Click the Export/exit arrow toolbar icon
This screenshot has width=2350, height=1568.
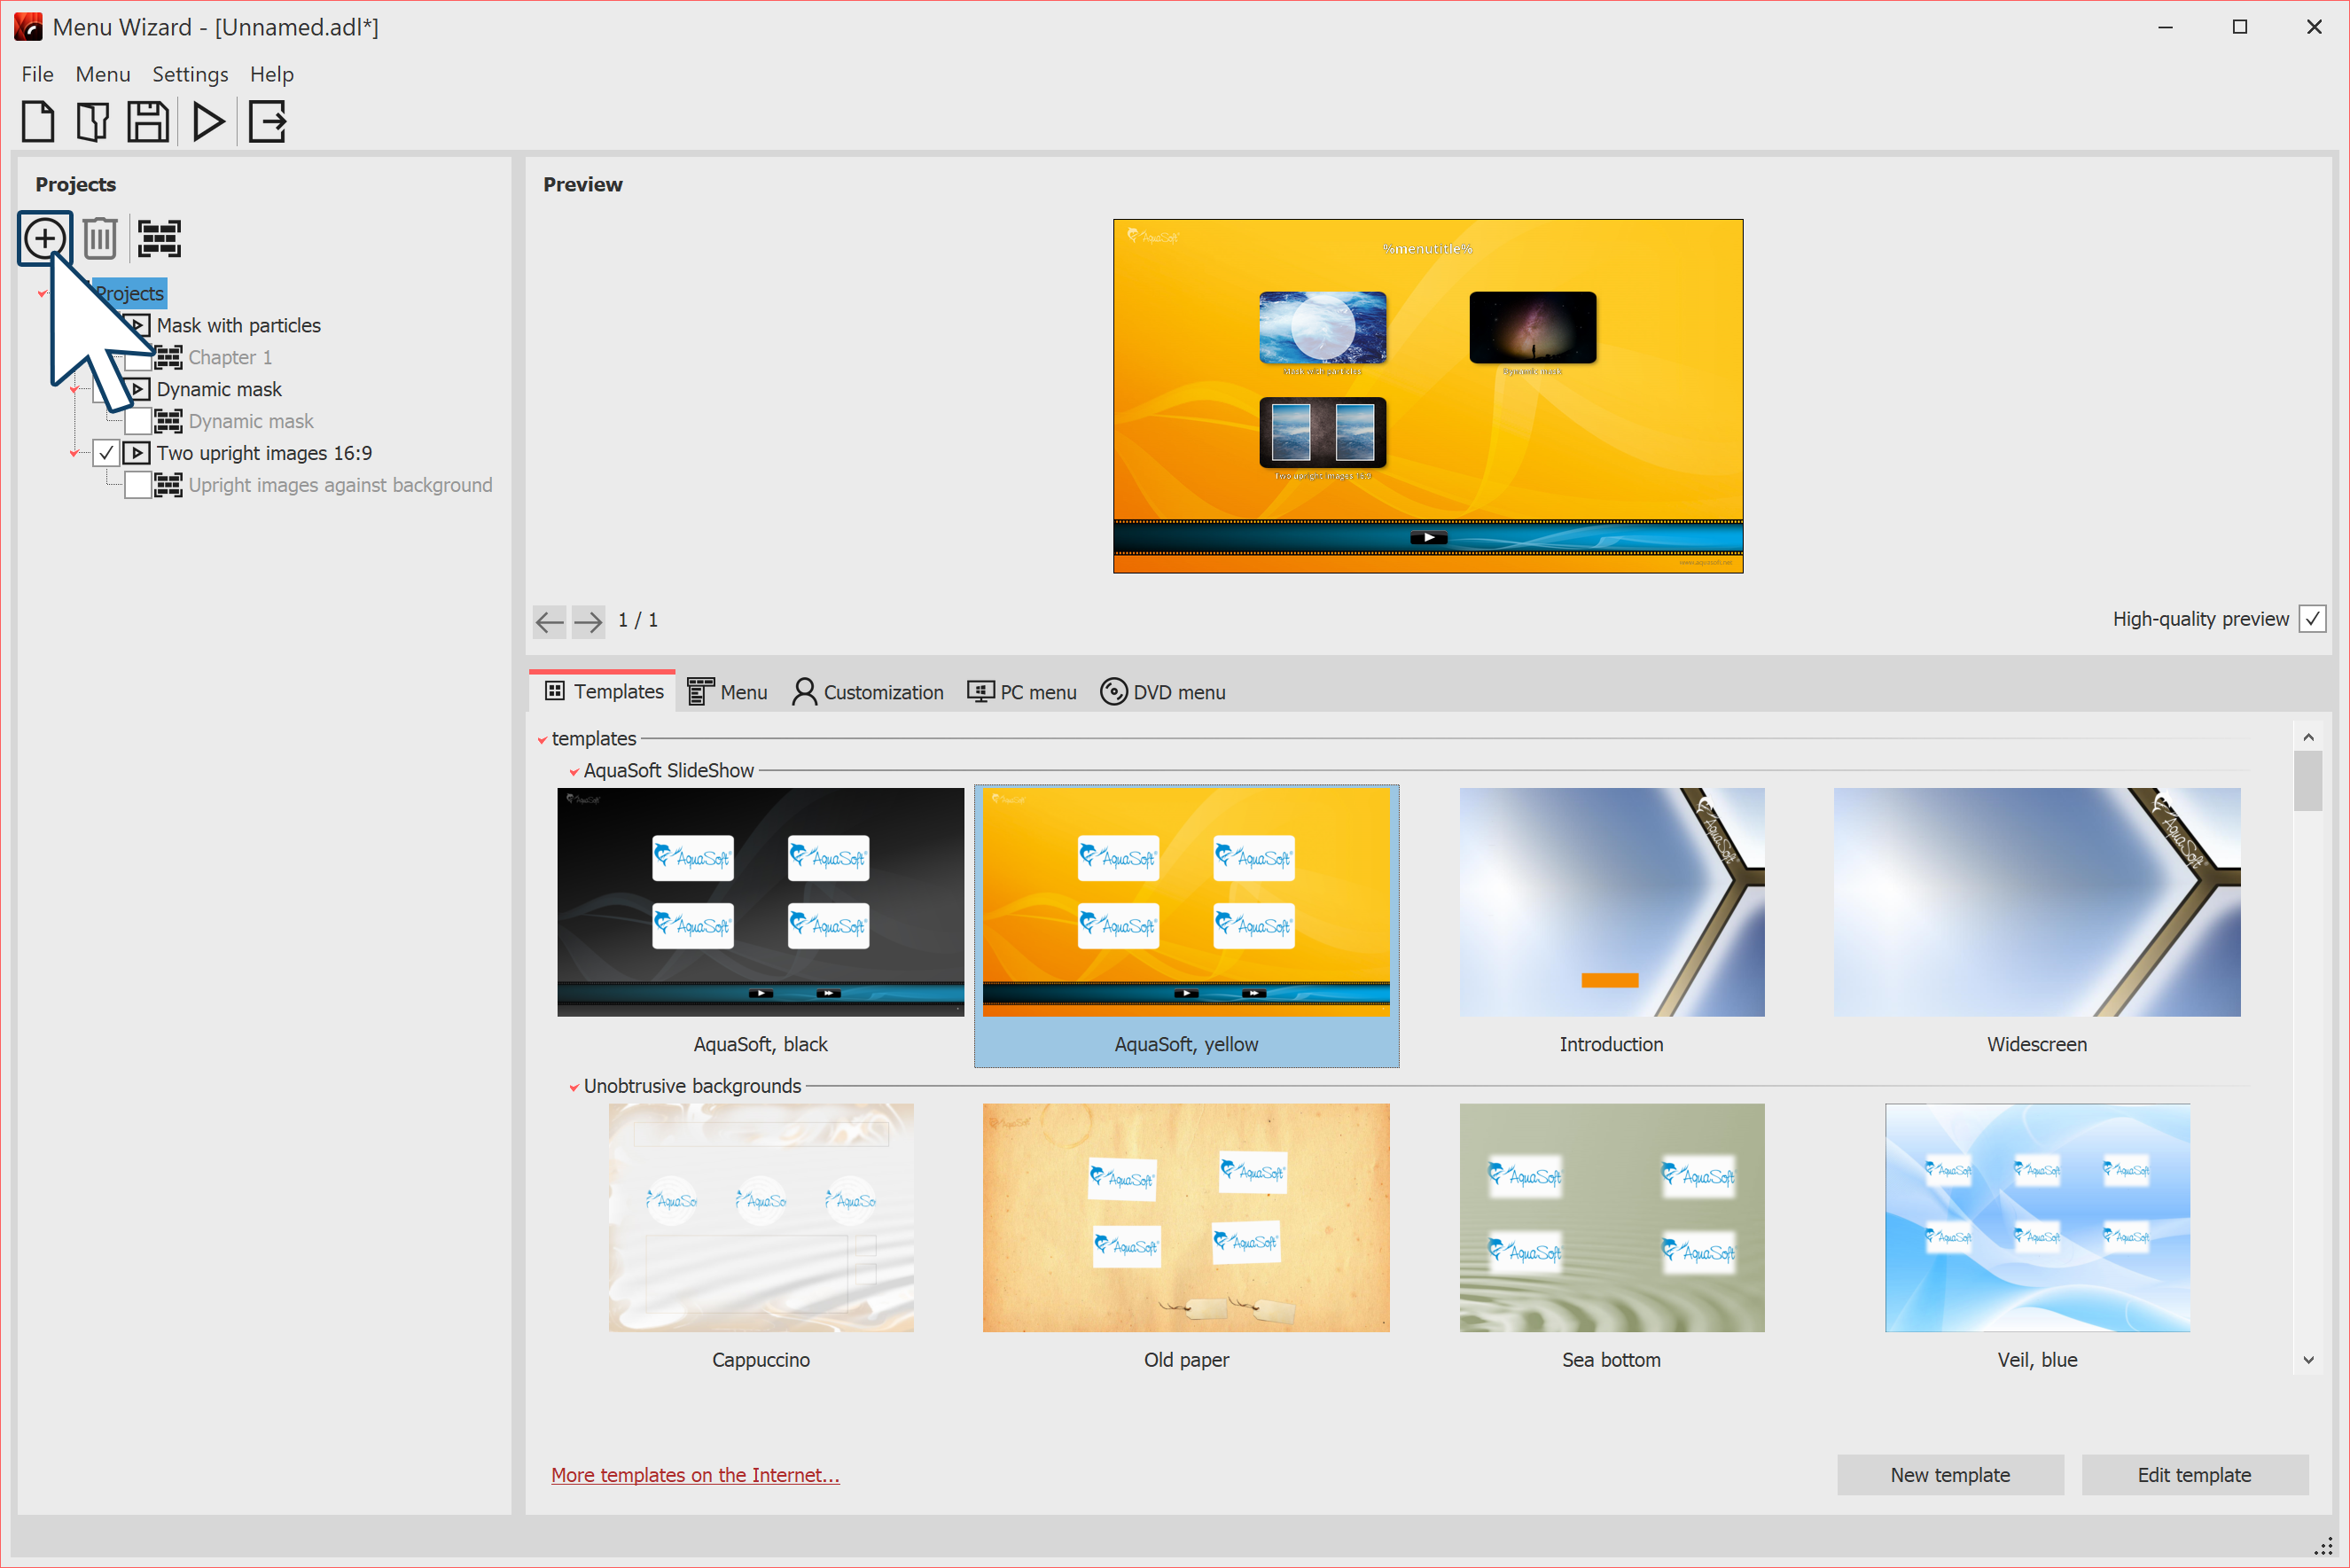(x=267, y=122)
